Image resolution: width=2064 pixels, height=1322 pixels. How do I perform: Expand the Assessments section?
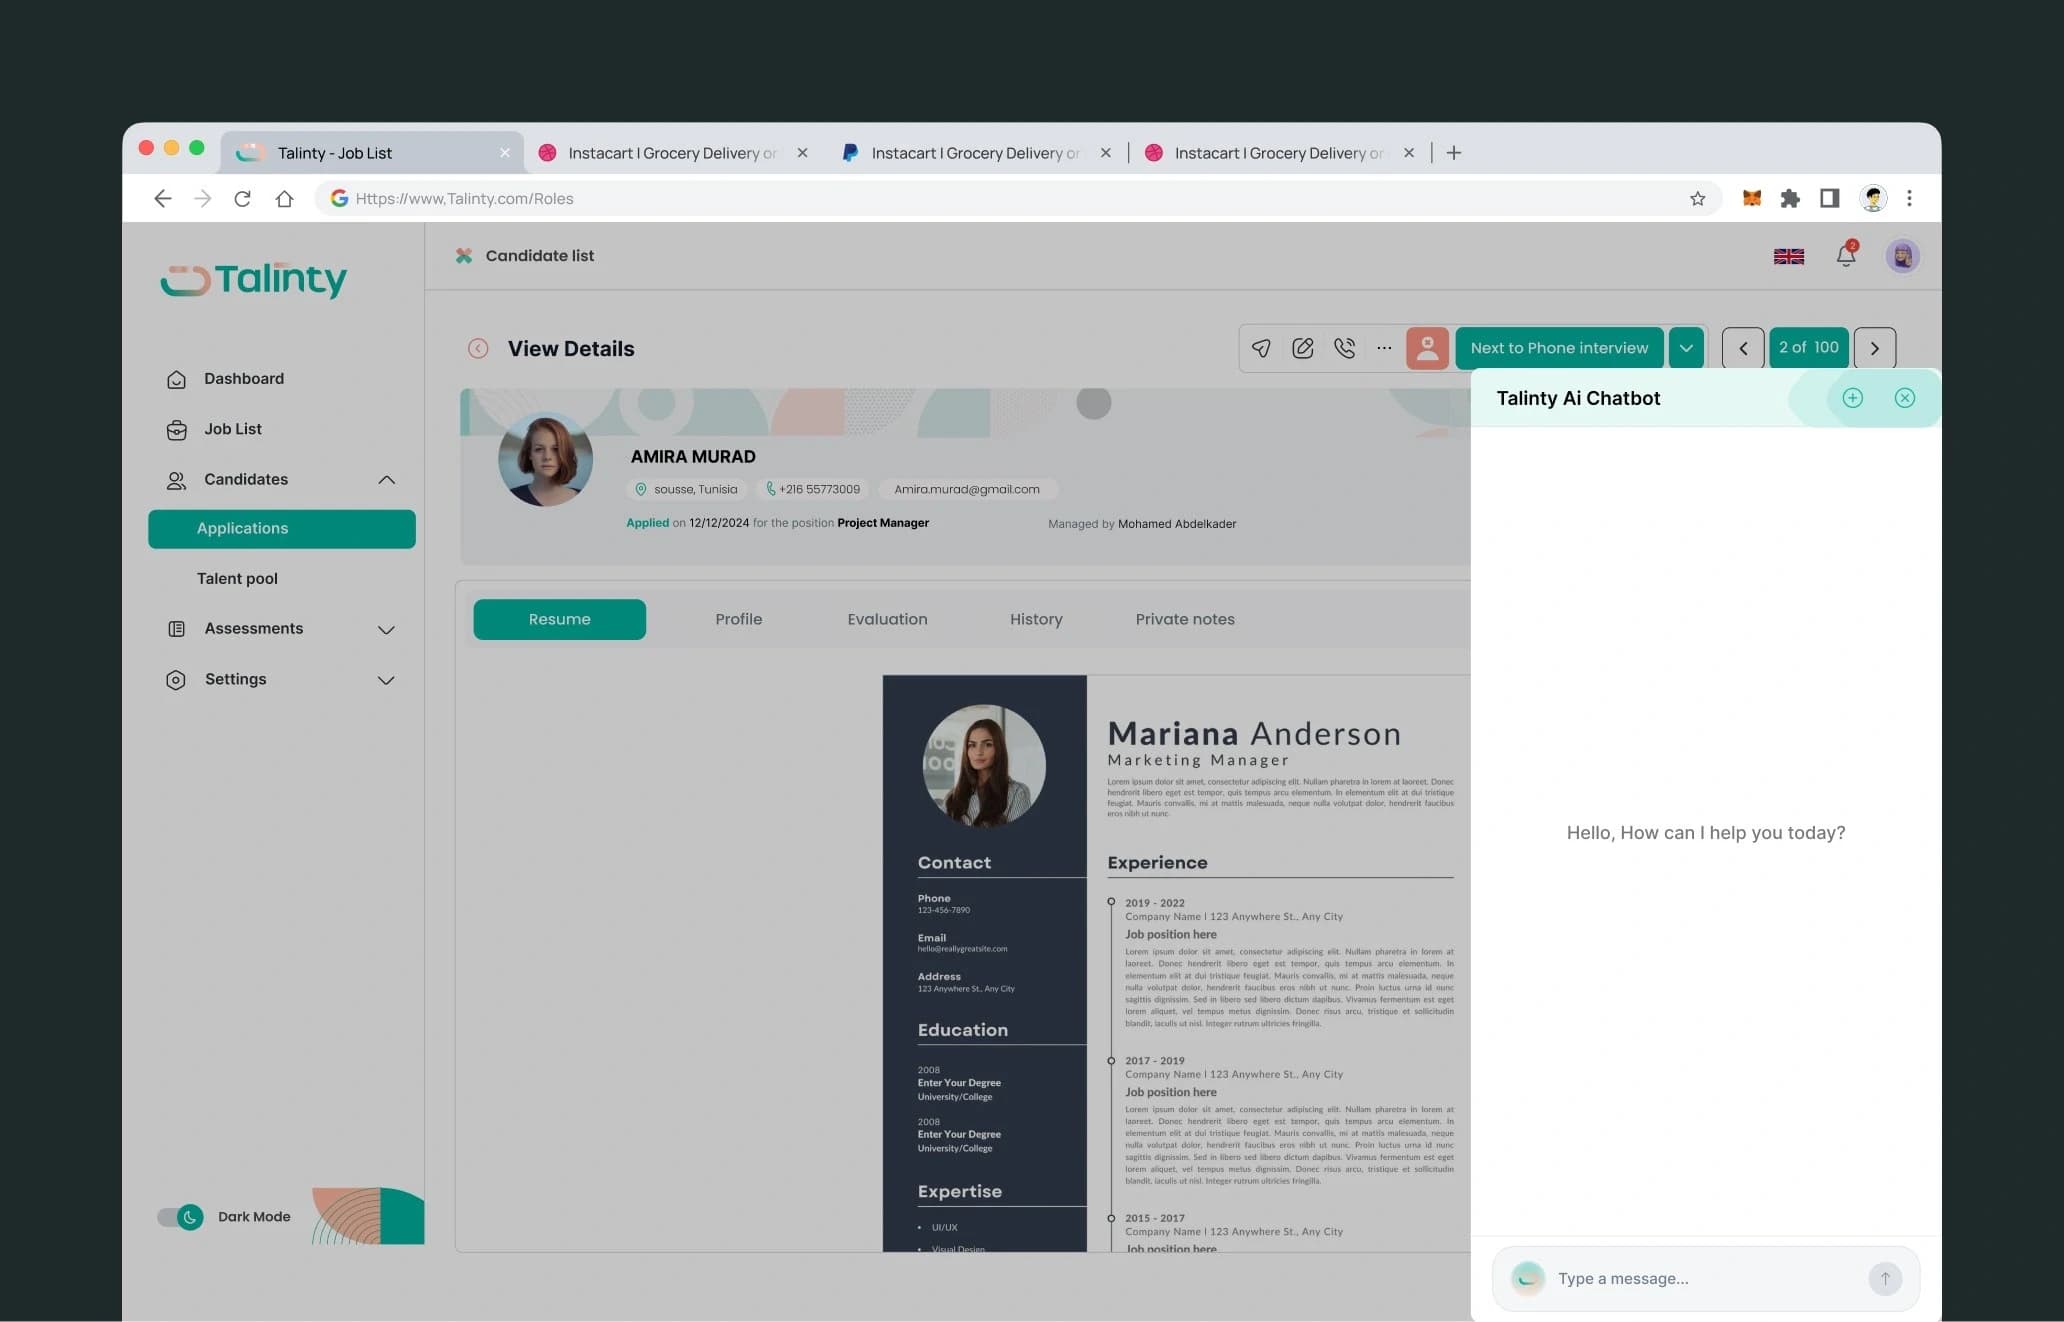coord(386,629)
